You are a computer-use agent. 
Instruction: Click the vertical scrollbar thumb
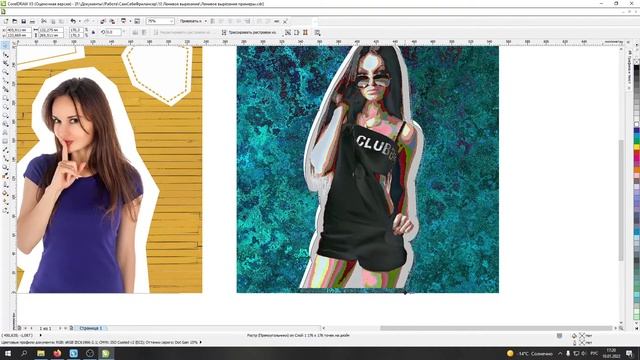pyautogui.click(x=621, y=200)
